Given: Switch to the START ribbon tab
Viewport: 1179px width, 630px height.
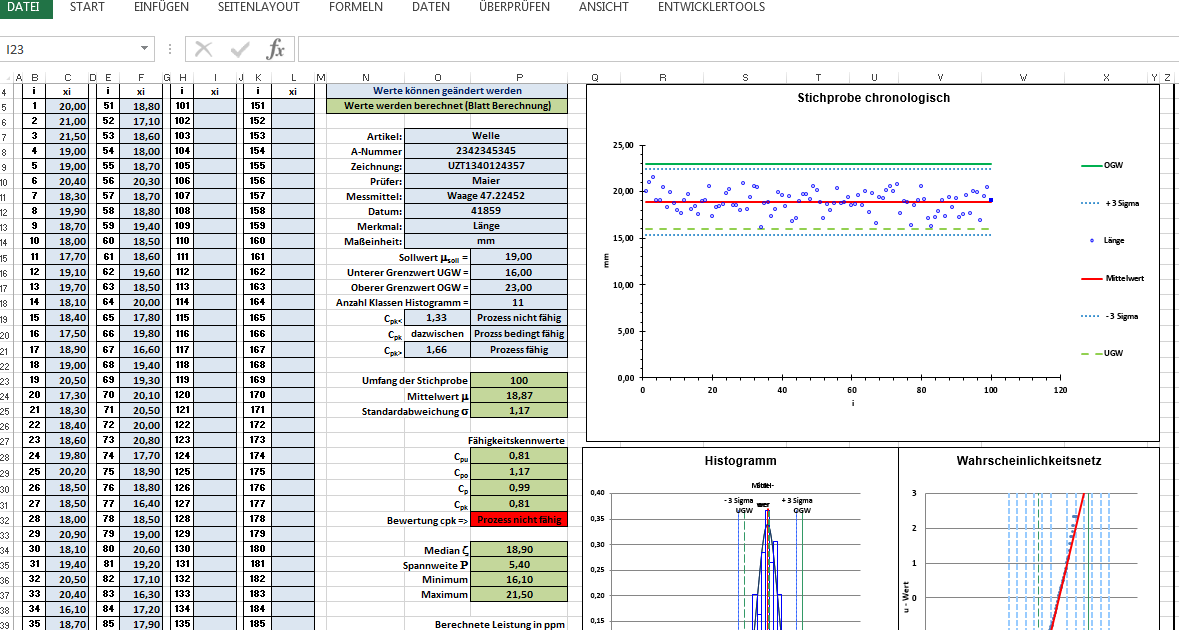Looking at the screenshot, I should click(x=87, y=8).
